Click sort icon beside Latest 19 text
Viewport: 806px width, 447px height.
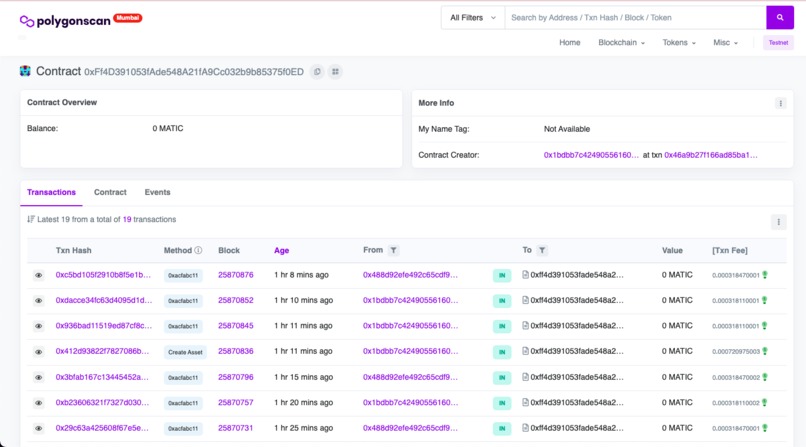click(x=30, y=219)
